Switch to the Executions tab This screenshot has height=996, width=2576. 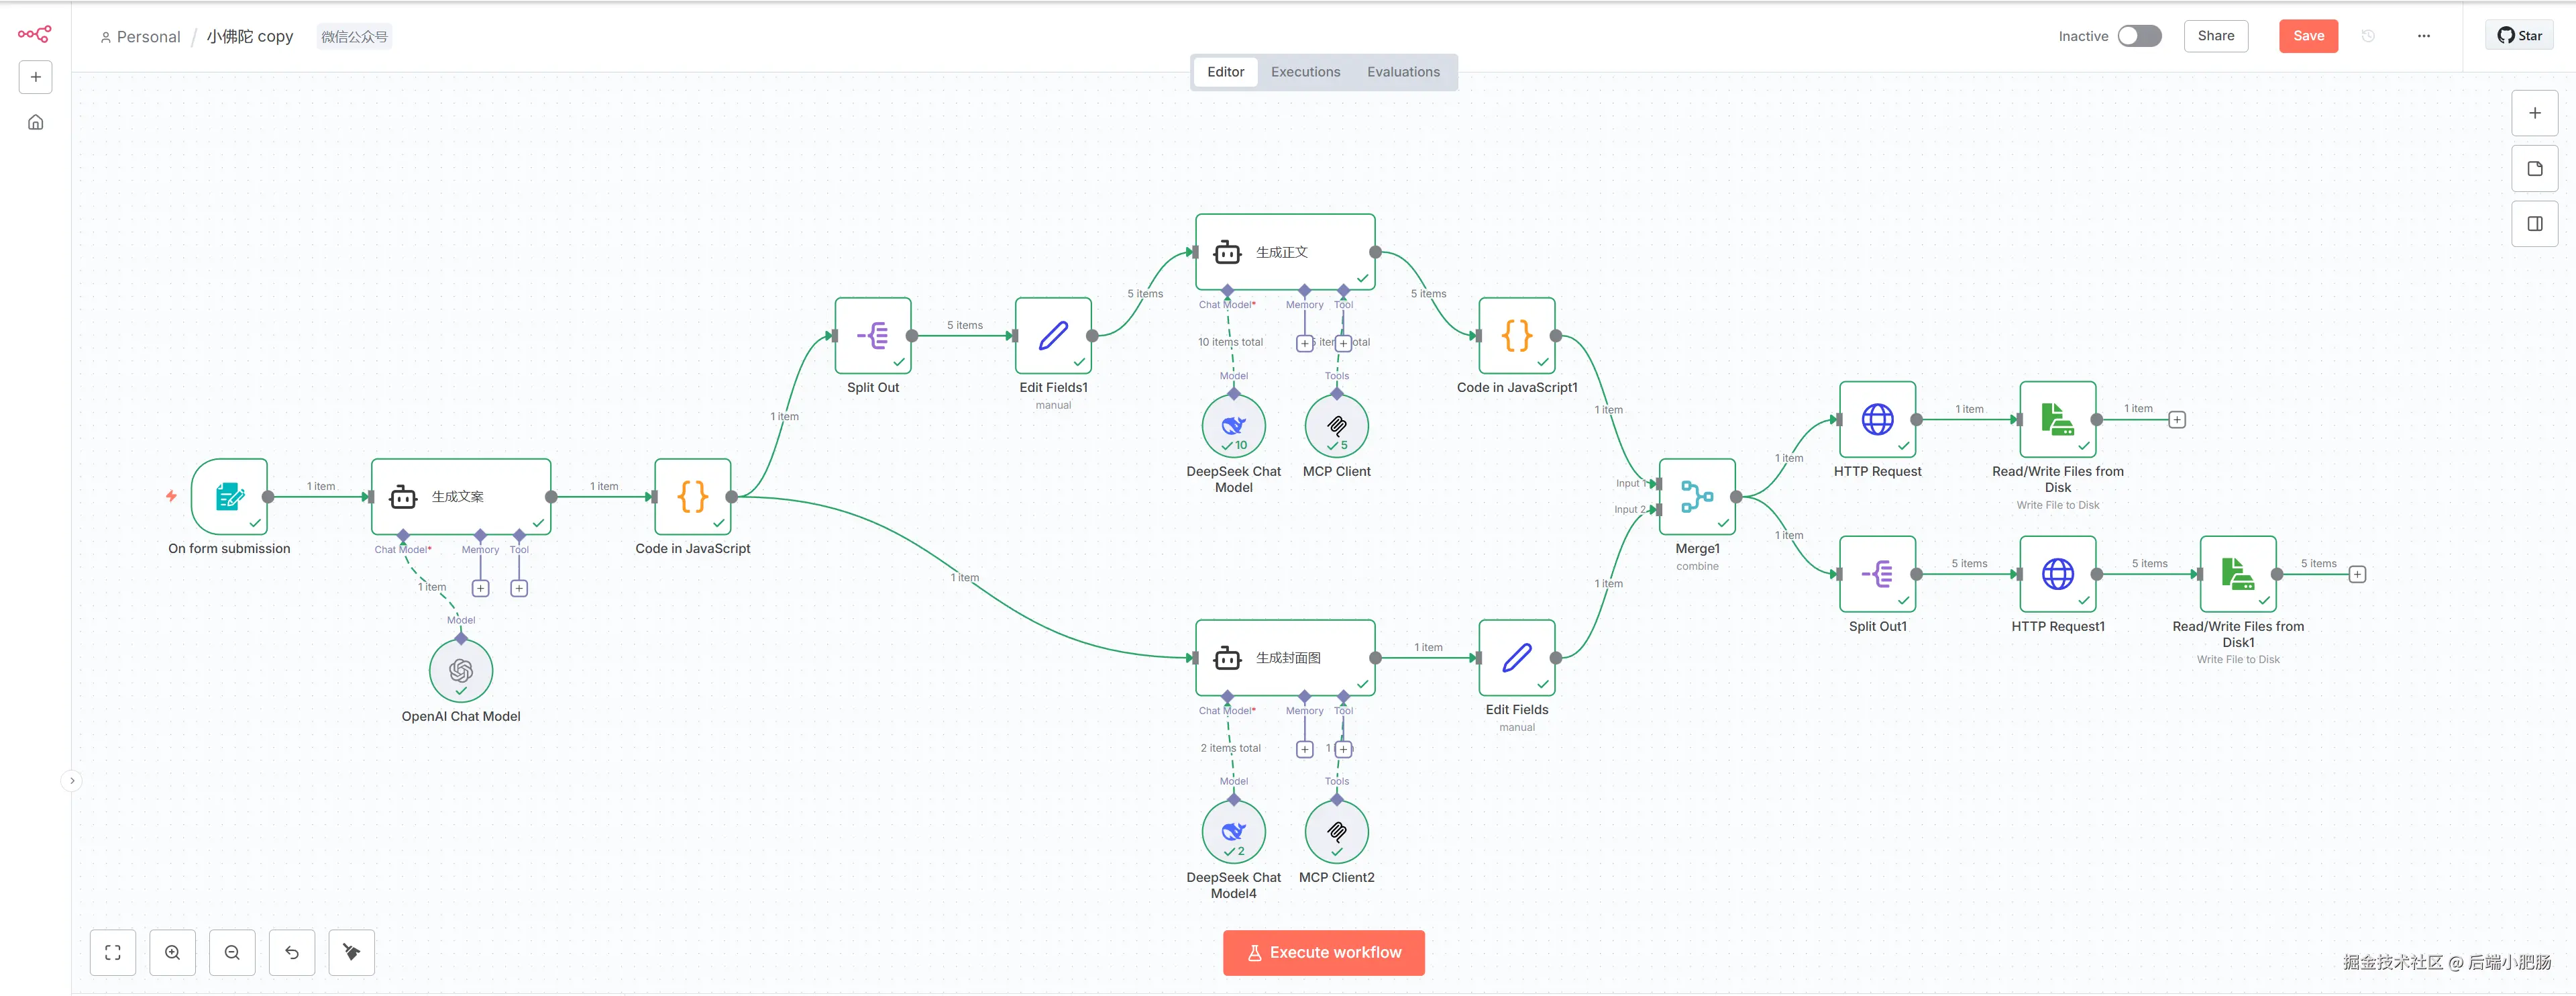[1305, 72]
